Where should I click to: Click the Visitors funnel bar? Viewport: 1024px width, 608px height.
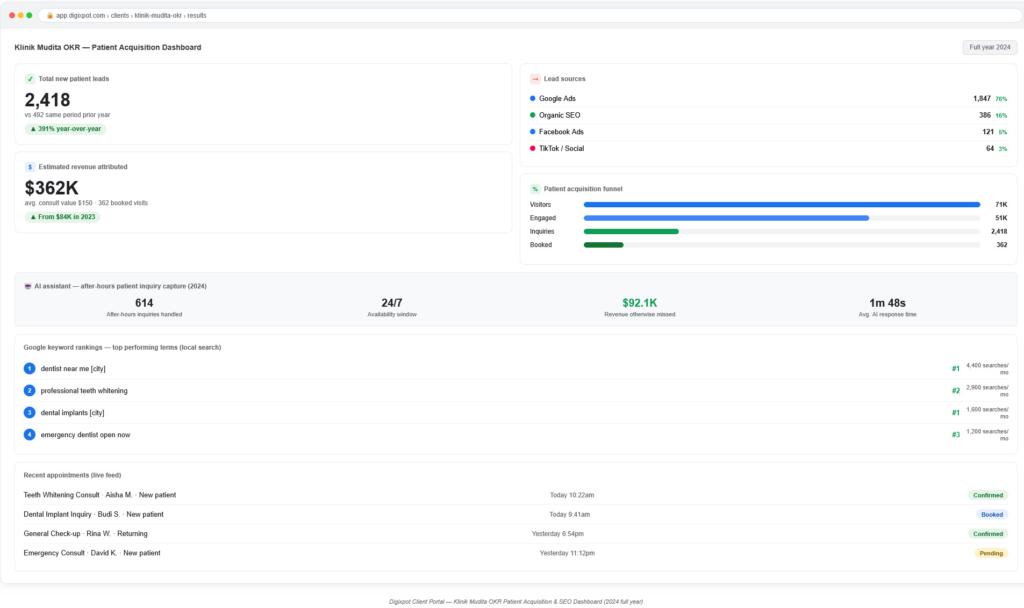pos(782,204)
